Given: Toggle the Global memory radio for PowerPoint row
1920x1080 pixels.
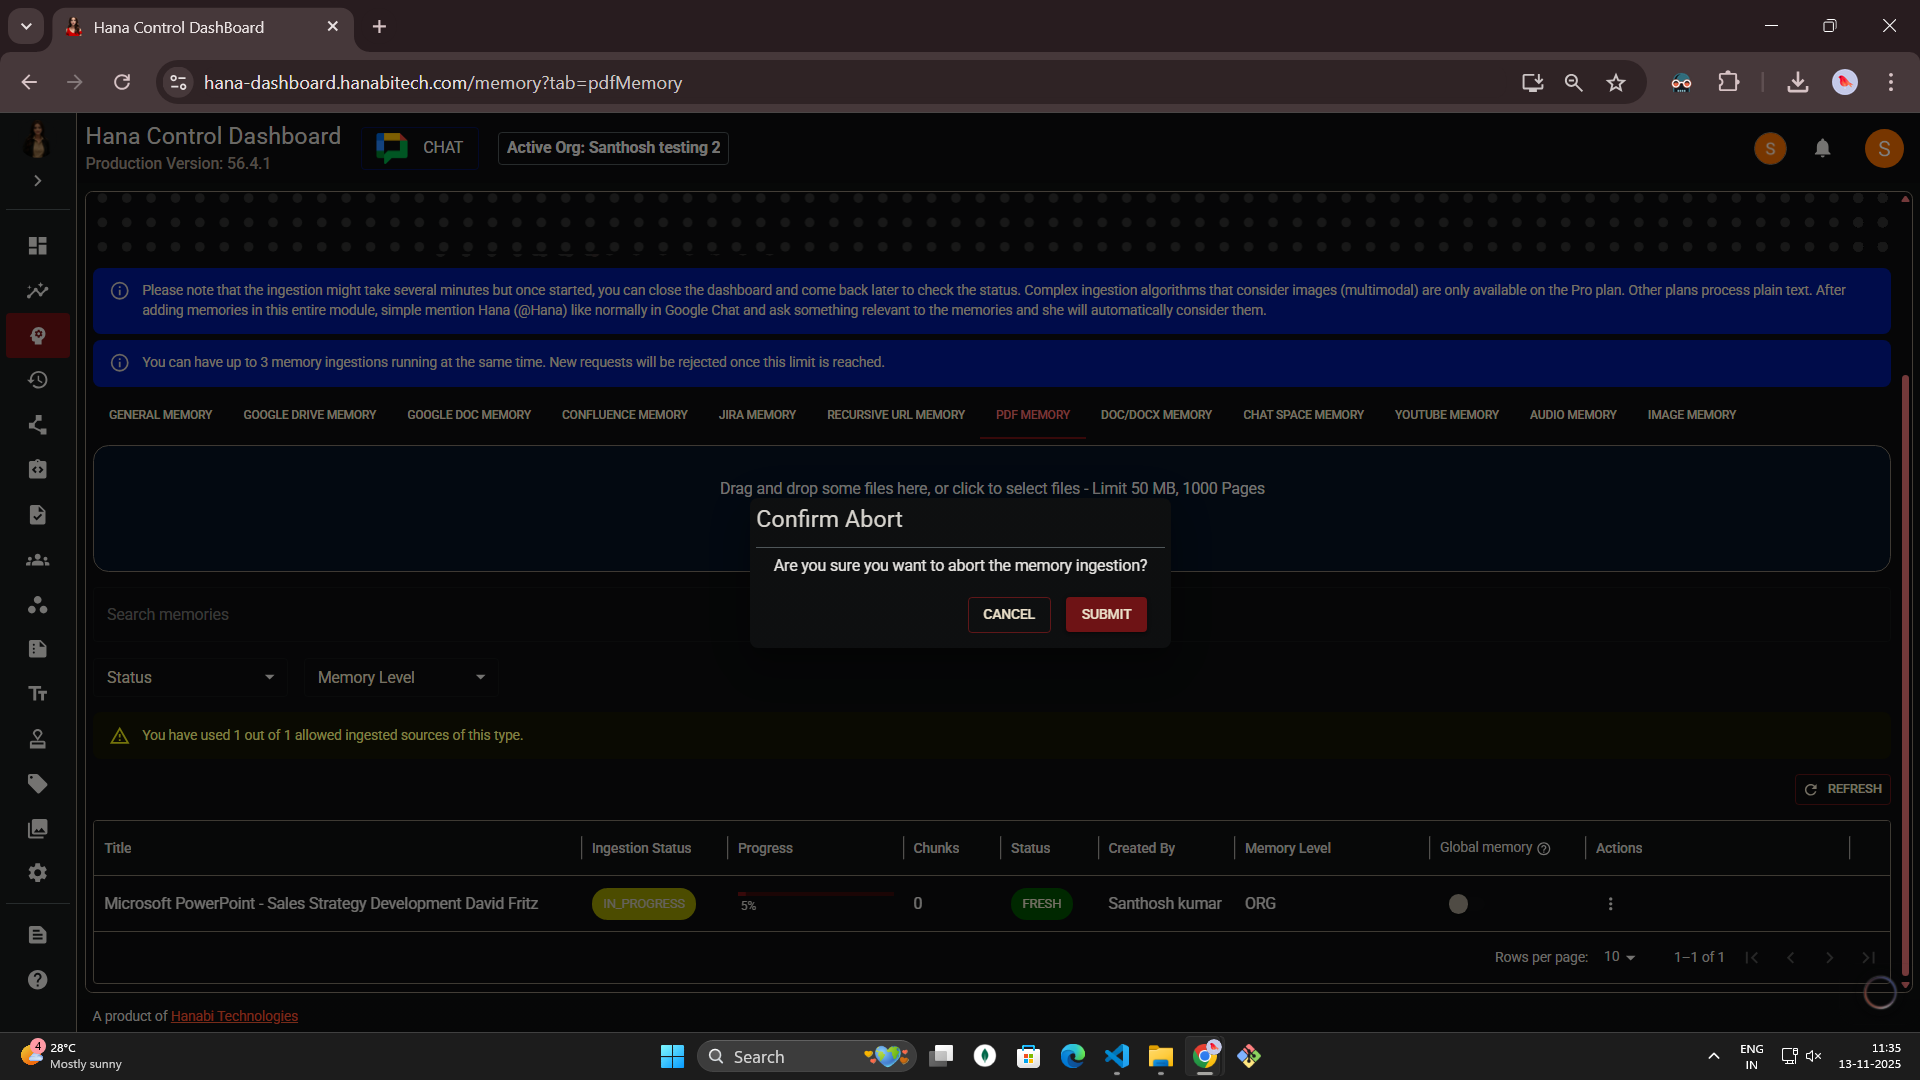Looking at the screenshot, I should click(x=1458, y=903).
